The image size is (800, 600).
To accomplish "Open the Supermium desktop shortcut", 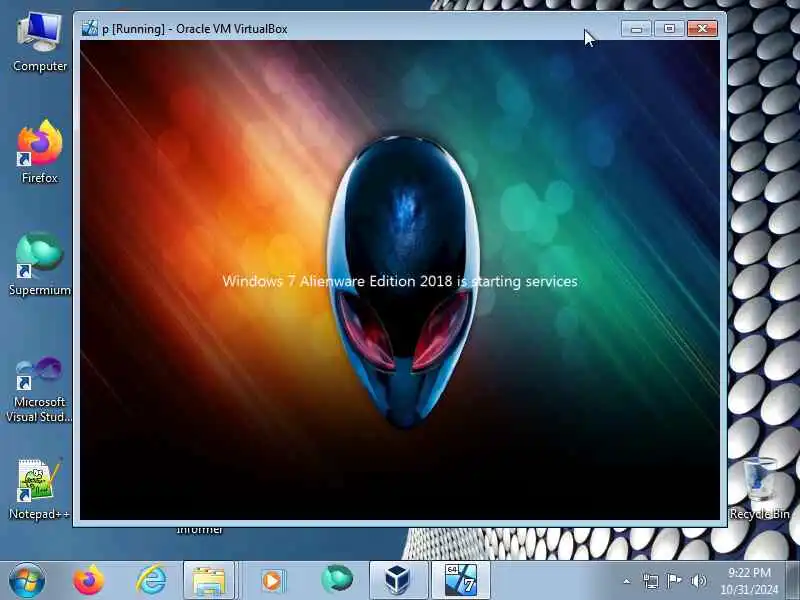I will (39, 264).
